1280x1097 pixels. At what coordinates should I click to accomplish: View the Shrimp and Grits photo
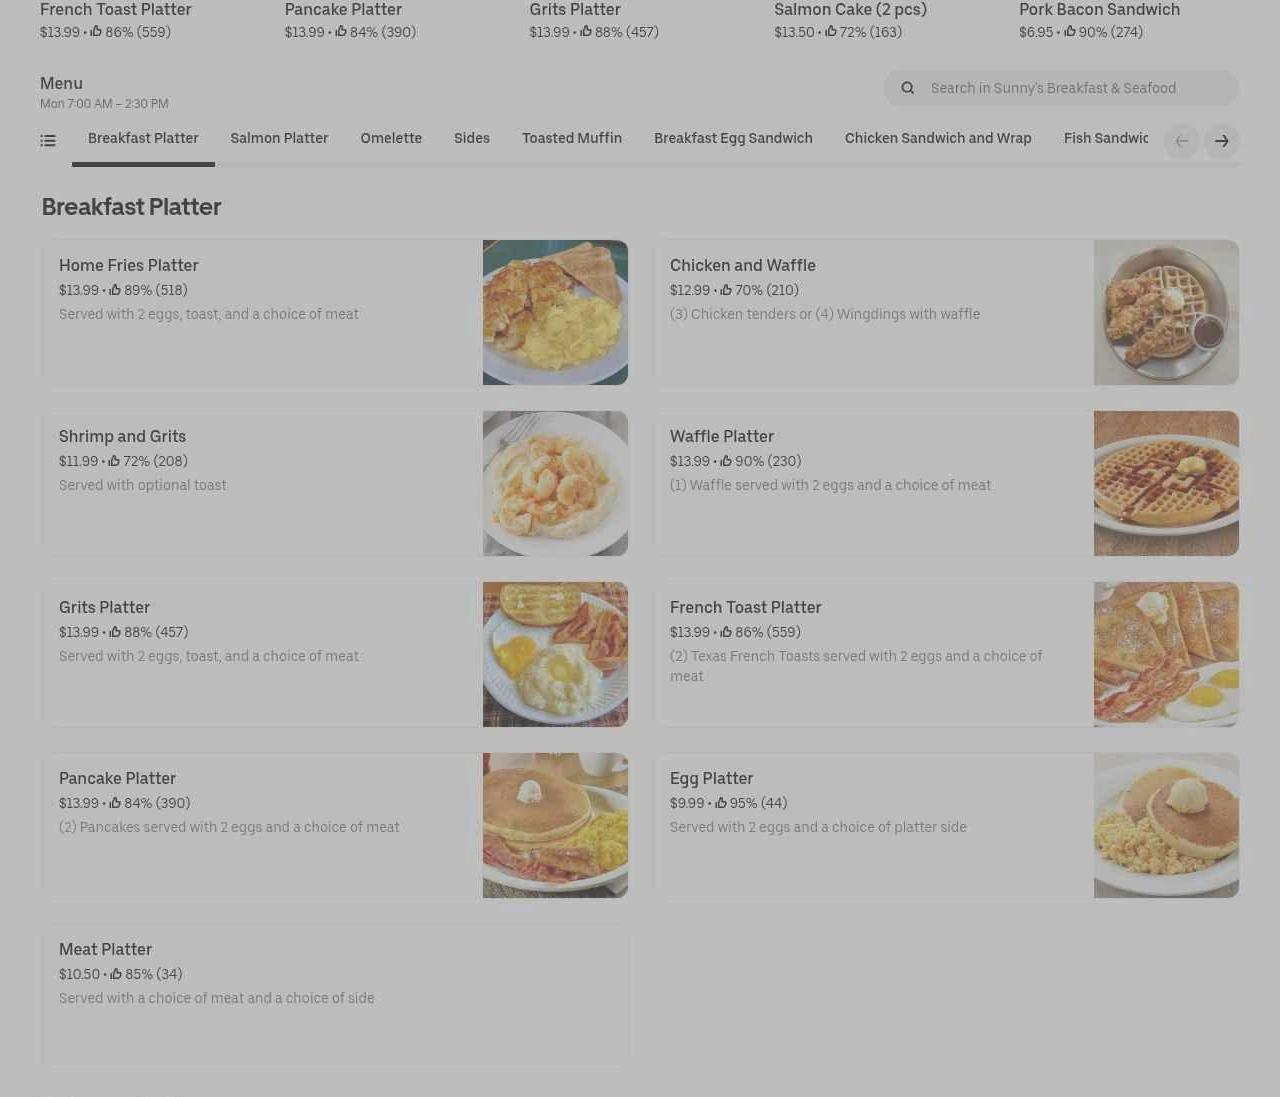[x=555, y=483]
